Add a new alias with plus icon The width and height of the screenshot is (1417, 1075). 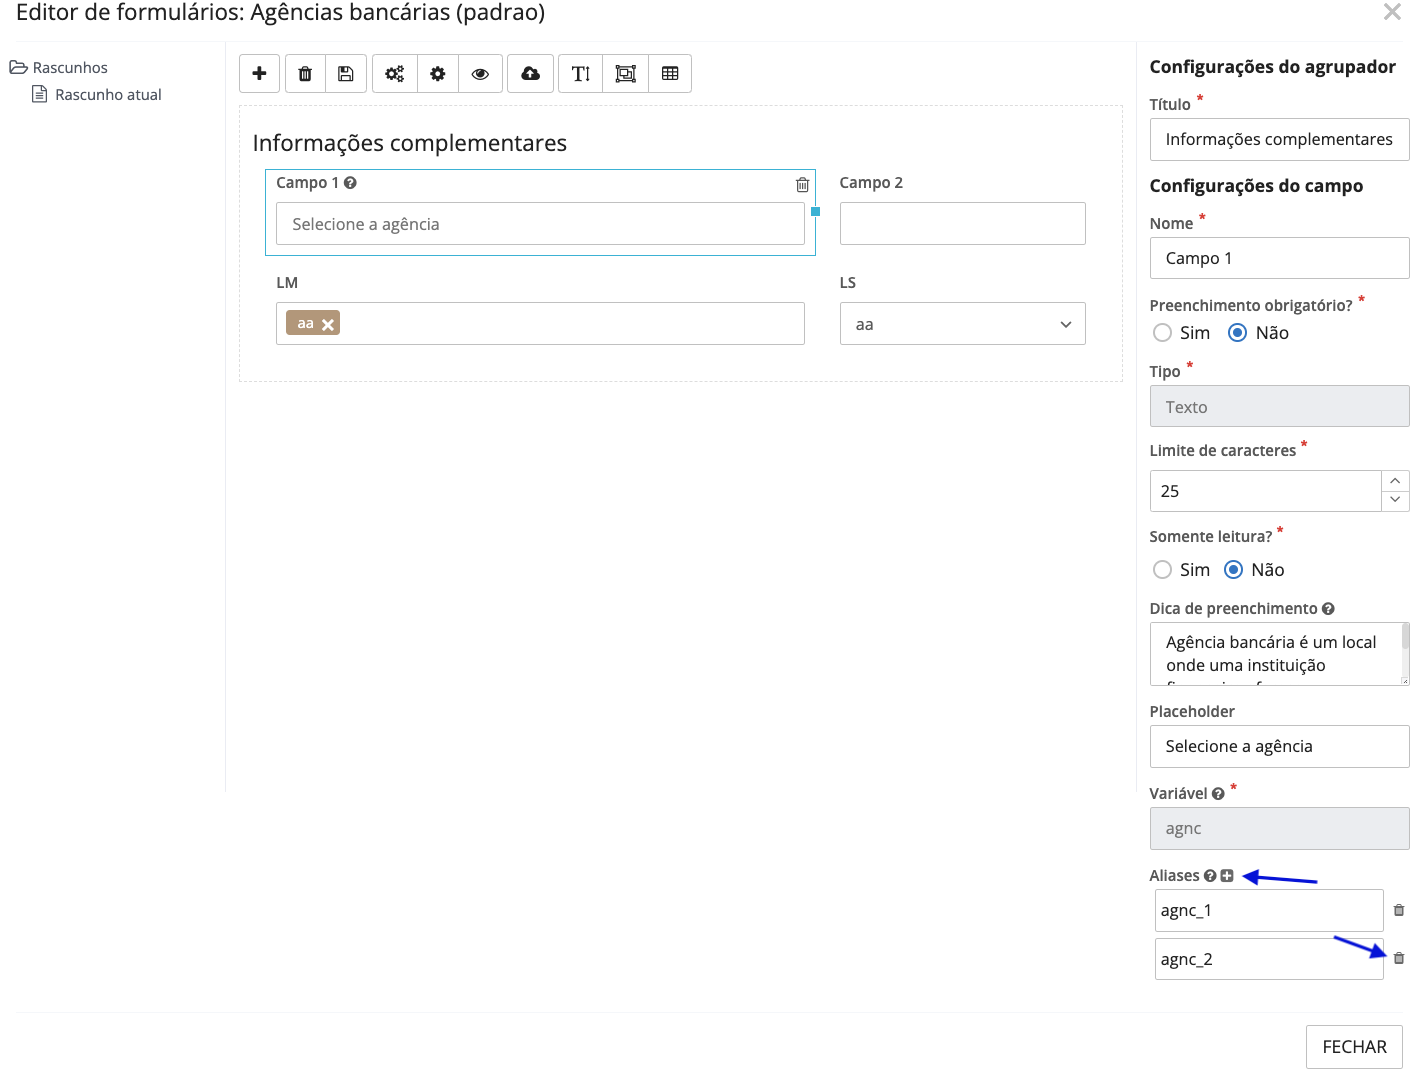click(1227, 875)
